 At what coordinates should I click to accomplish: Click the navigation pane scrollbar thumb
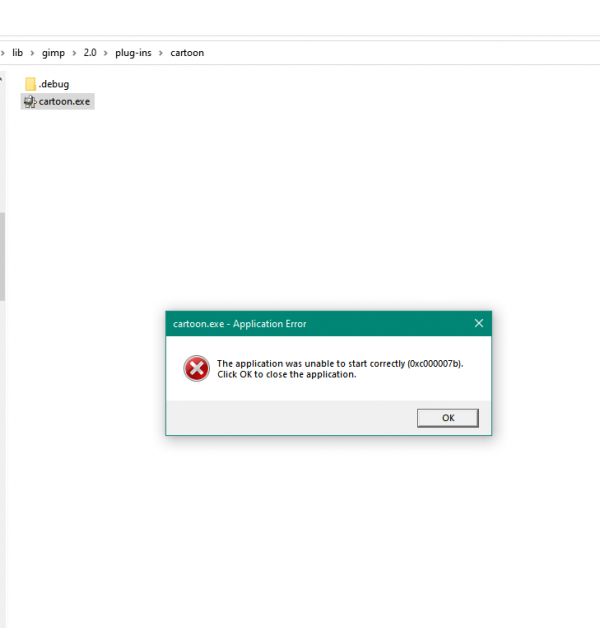(2, 256)
